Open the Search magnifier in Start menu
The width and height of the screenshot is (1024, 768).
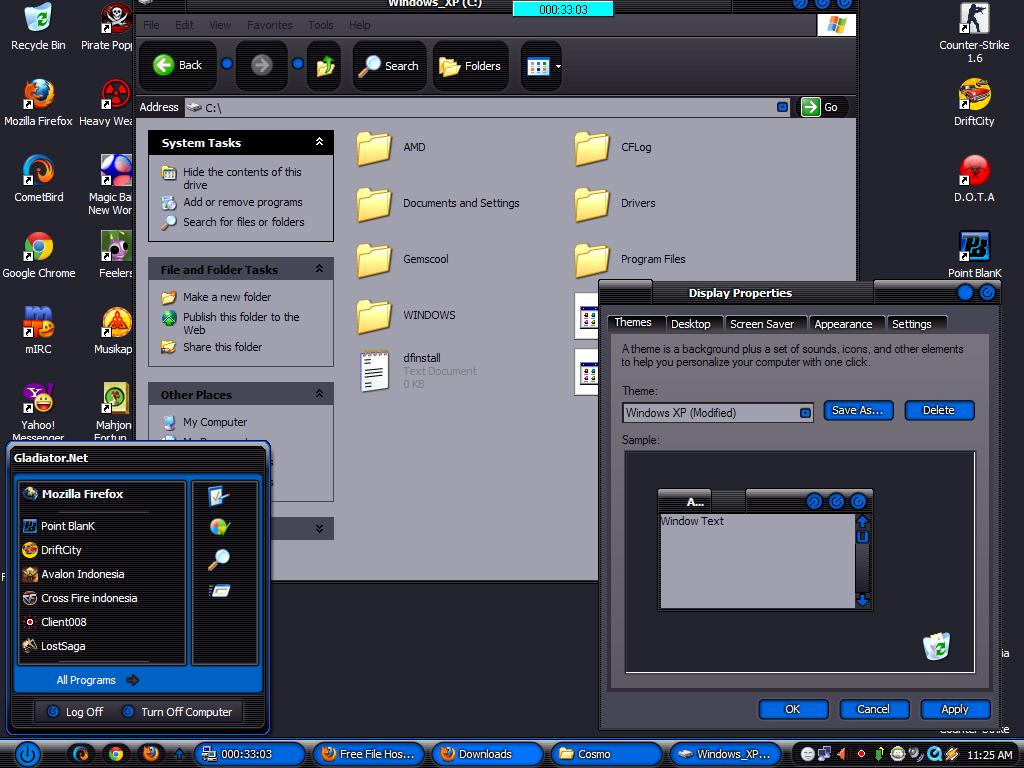pos(219,559)
